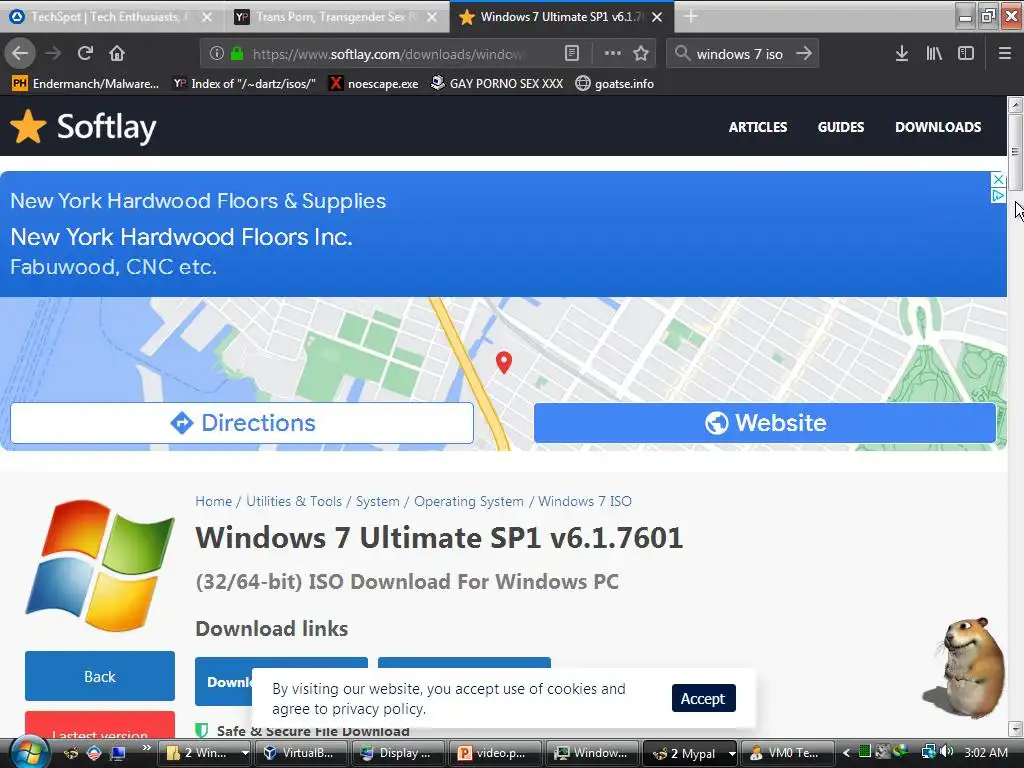This screenshot has height=768, width=1024.
Task: Click the page scrollbar down arrow
Action: click(x=1015, y=729)
